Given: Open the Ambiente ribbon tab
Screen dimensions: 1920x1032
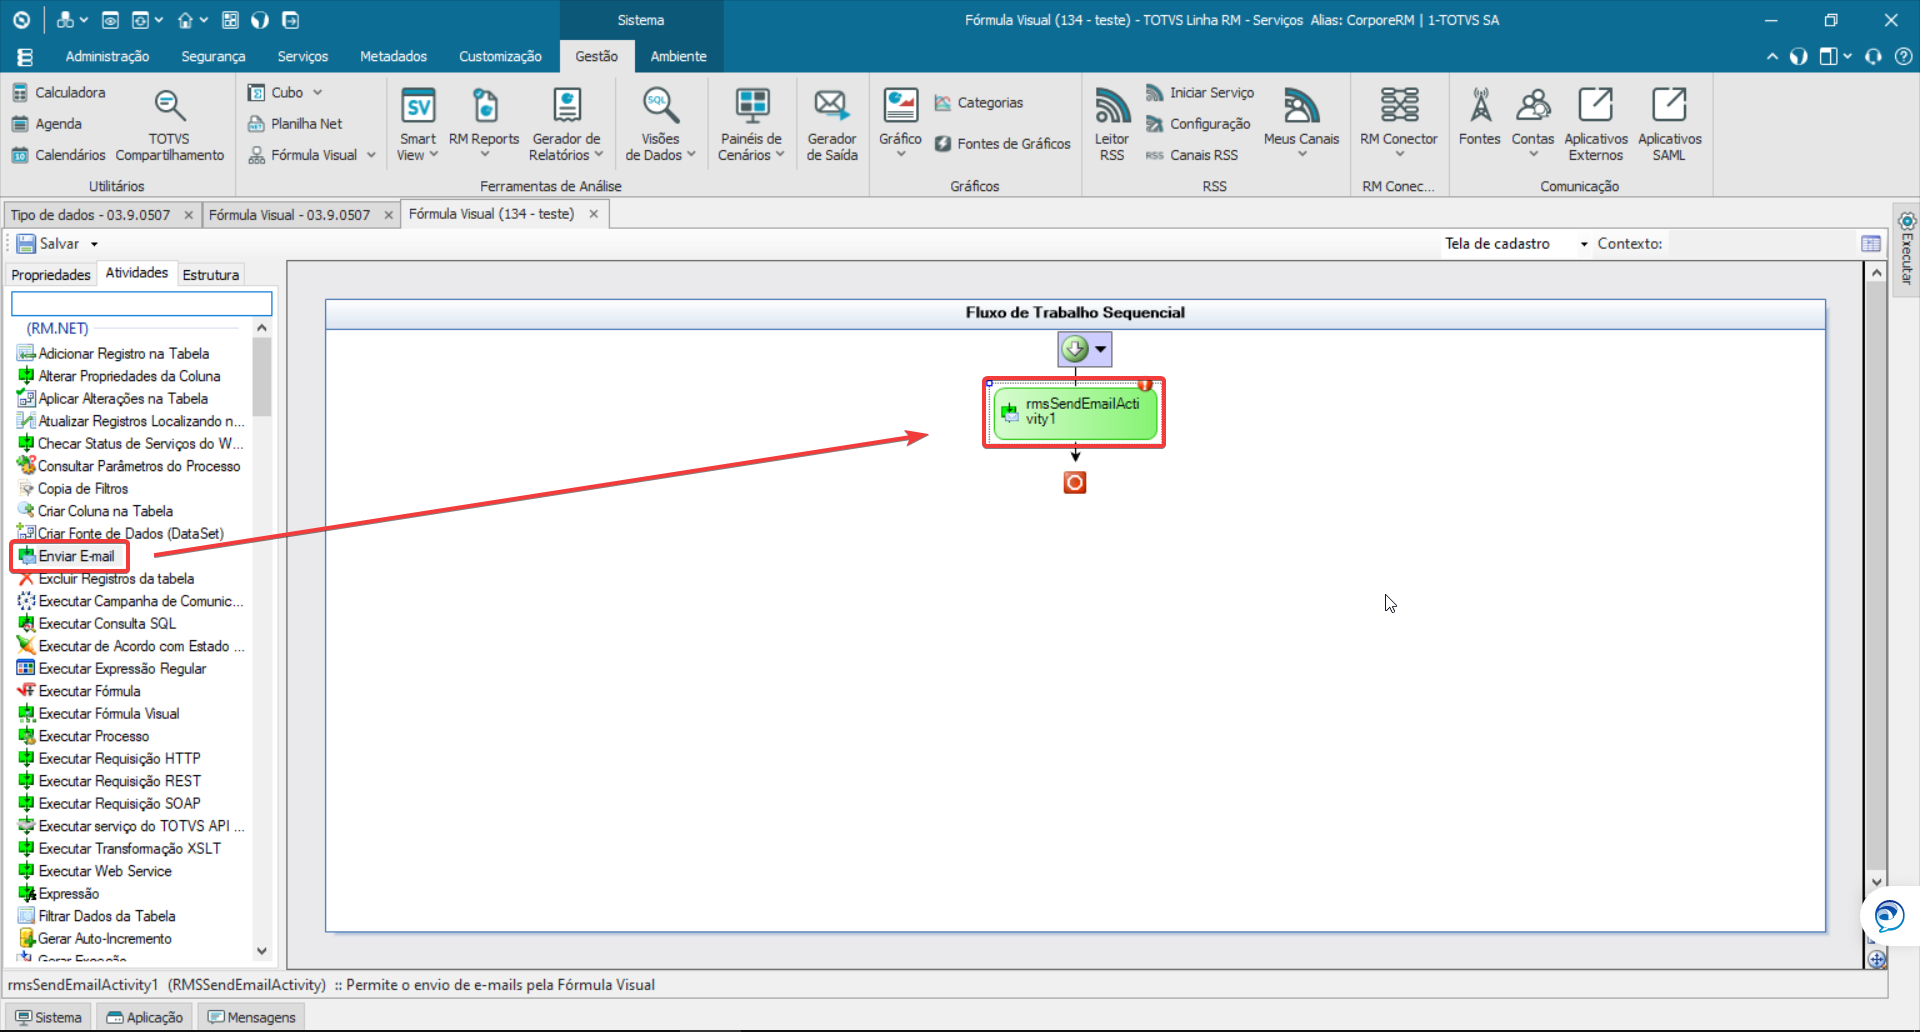Looking at the screenshot, I should pos(678,56).
